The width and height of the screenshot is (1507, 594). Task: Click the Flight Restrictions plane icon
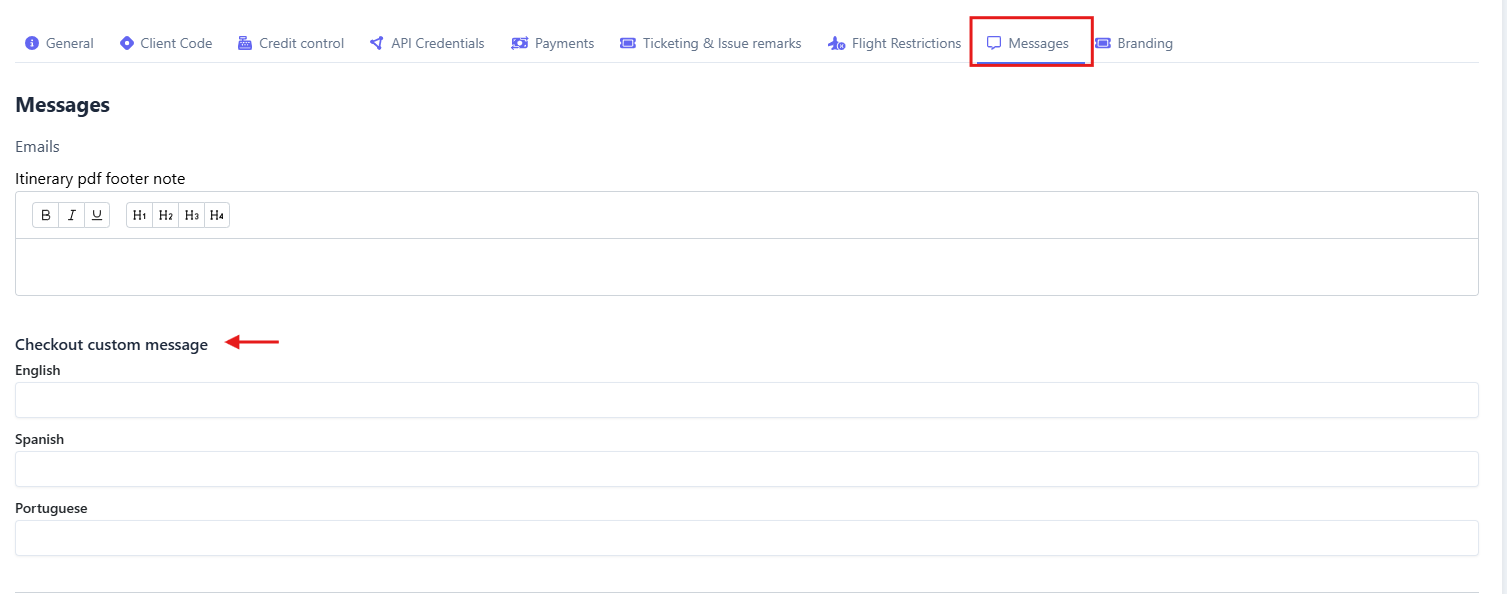pos(837,43)
